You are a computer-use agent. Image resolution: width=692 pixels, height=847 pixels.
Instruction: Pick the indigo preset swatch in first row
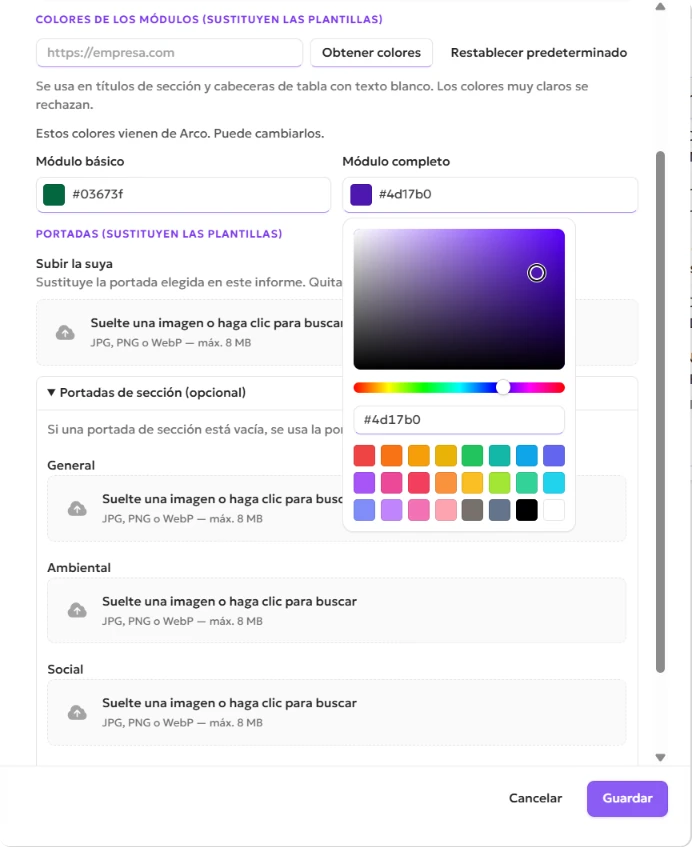554,455
